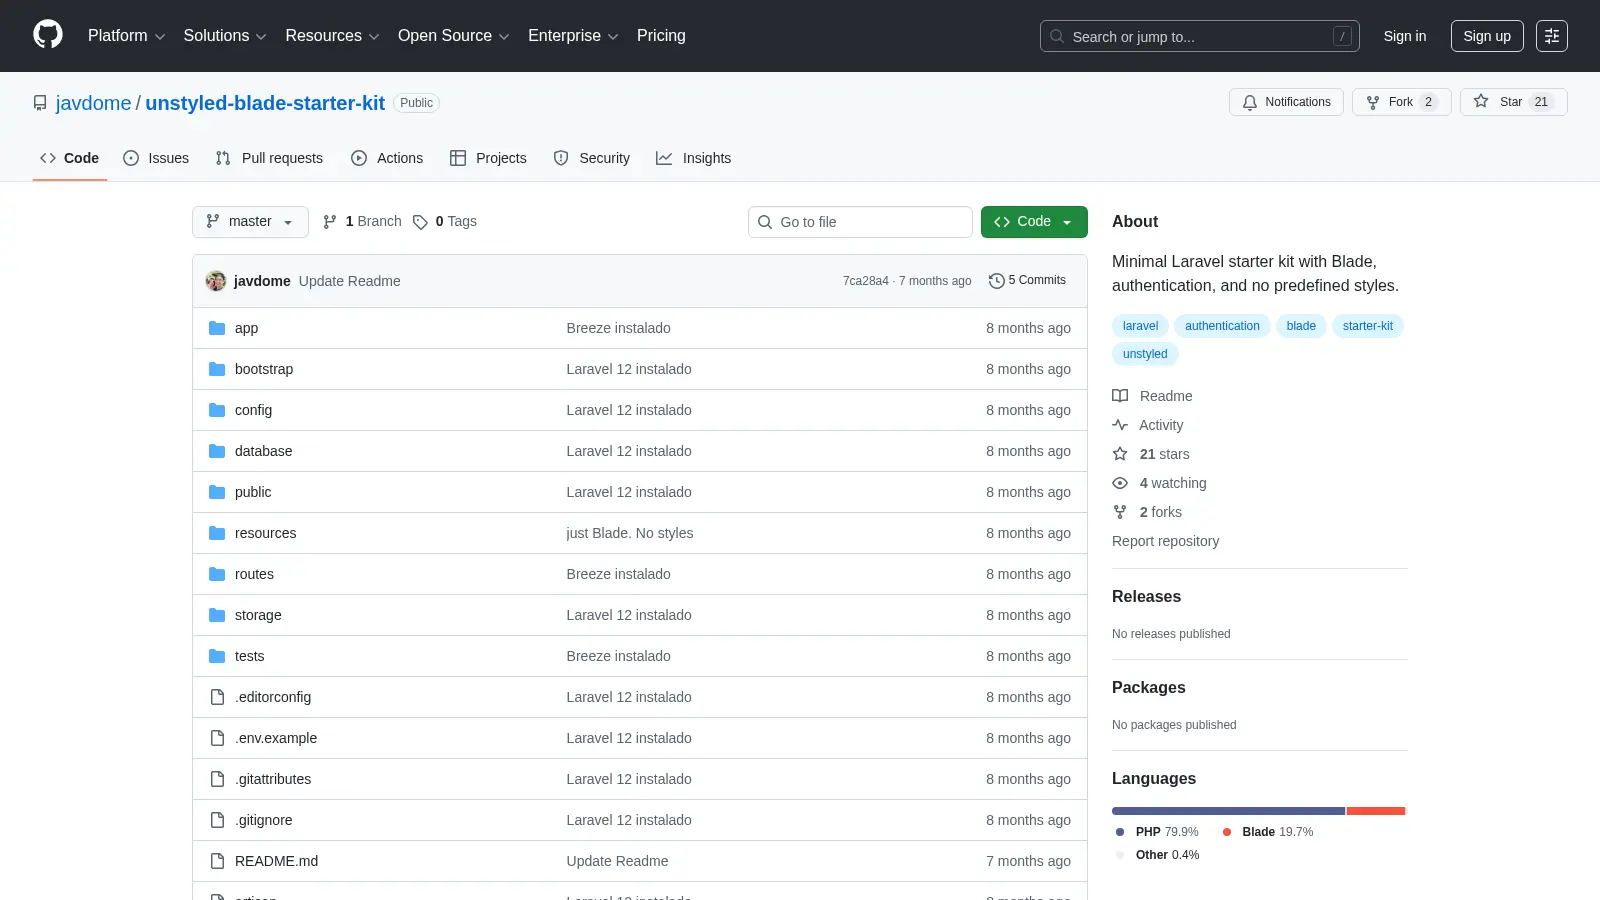
Task: Click the Report repository link
Action: pos(1165,541)
